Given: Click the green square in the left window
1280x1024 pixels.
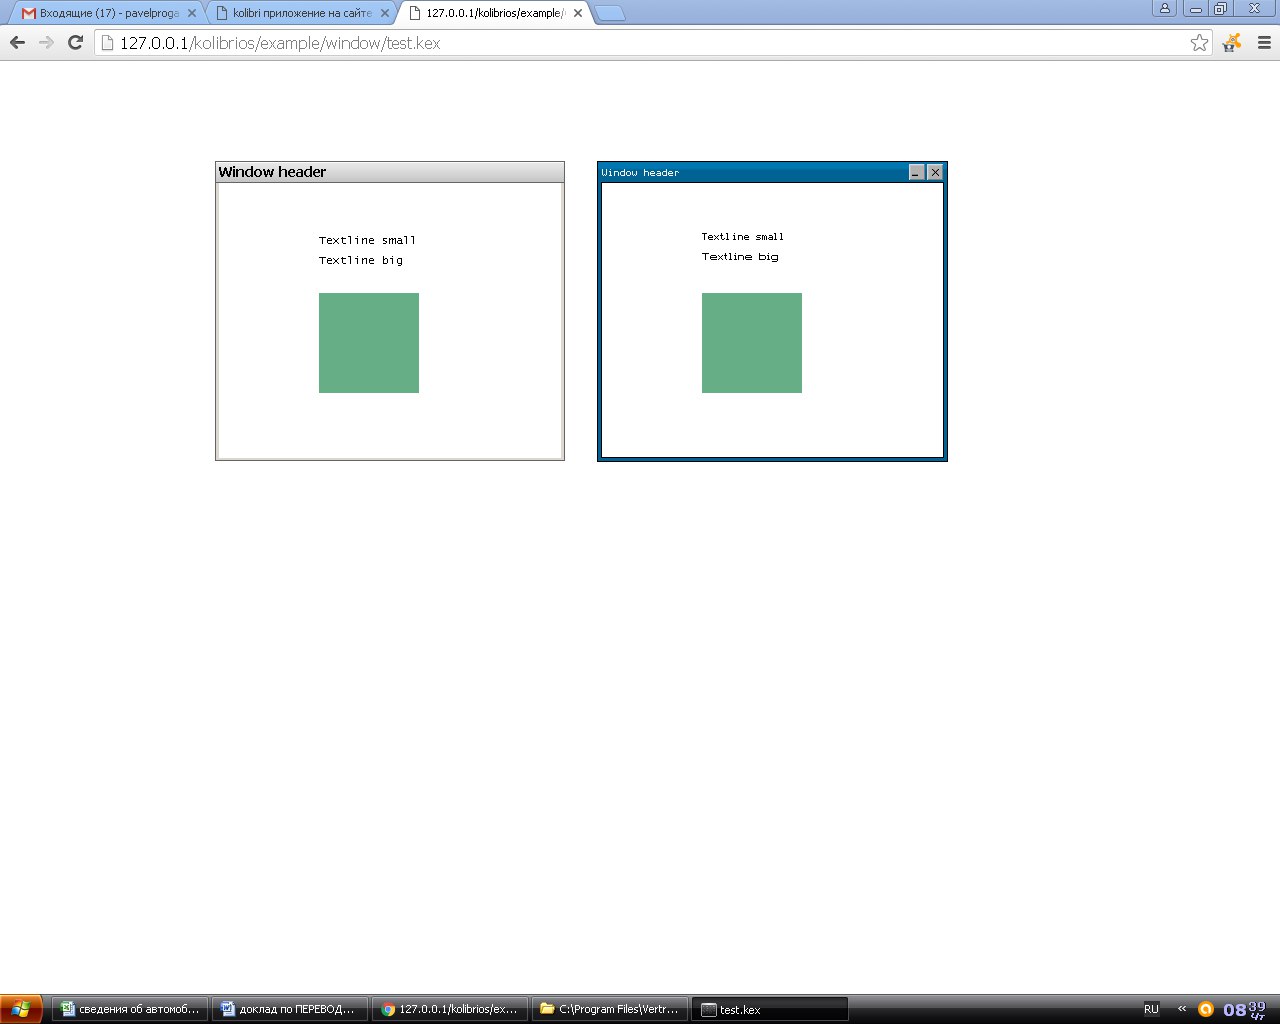Looking at the screenshot, I should click(x=369, y=343).
